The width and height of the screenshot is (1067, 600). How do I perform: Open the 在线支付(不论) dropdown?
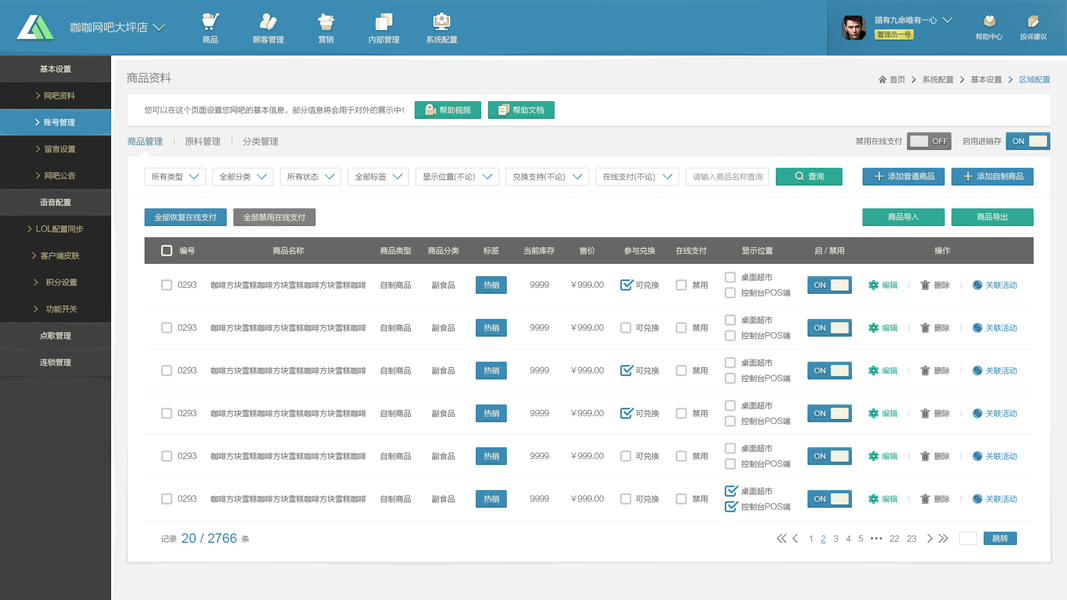click(637, 177)
